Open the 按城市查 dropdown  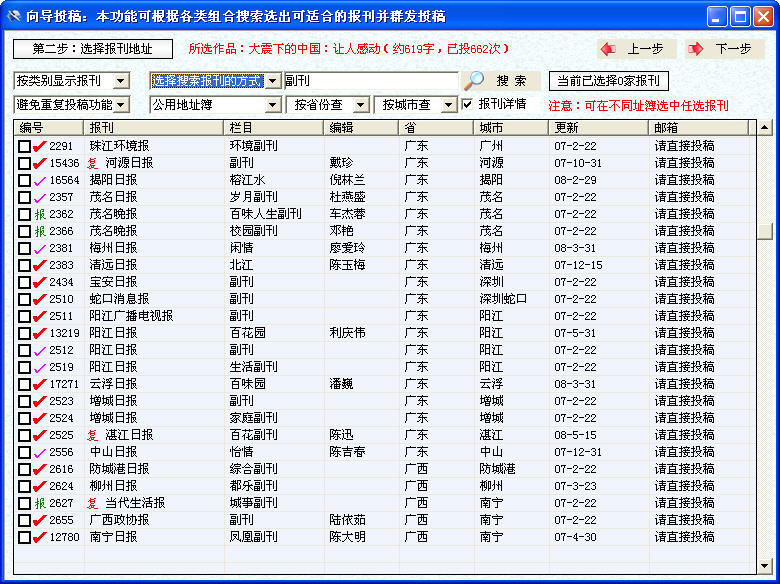(x=449, y=105)
